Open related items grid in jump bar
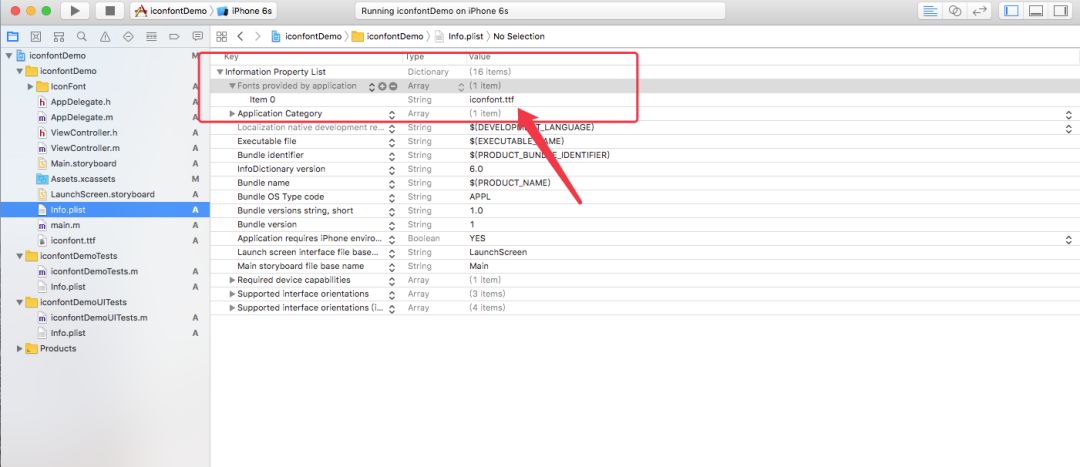Image resolution: width=1080 pixels, height=467 pixels. (221, 37)
